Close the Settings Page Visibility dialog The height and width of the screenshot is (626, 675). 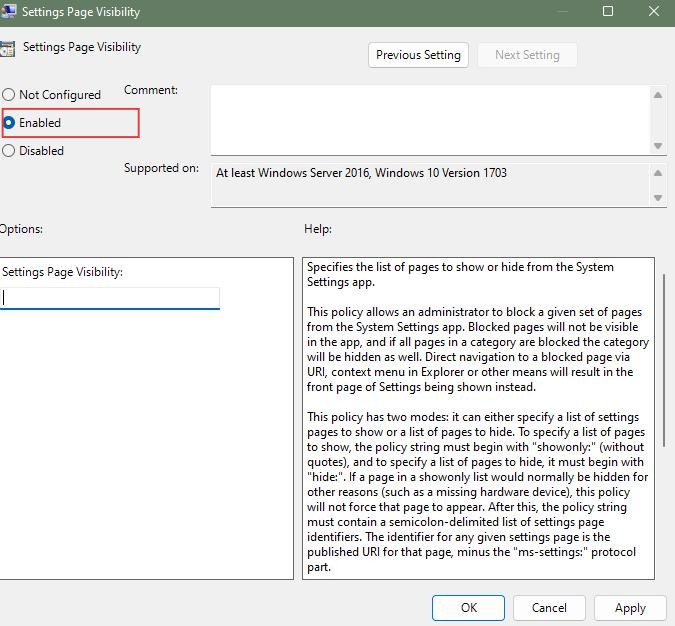click(653, 12)
